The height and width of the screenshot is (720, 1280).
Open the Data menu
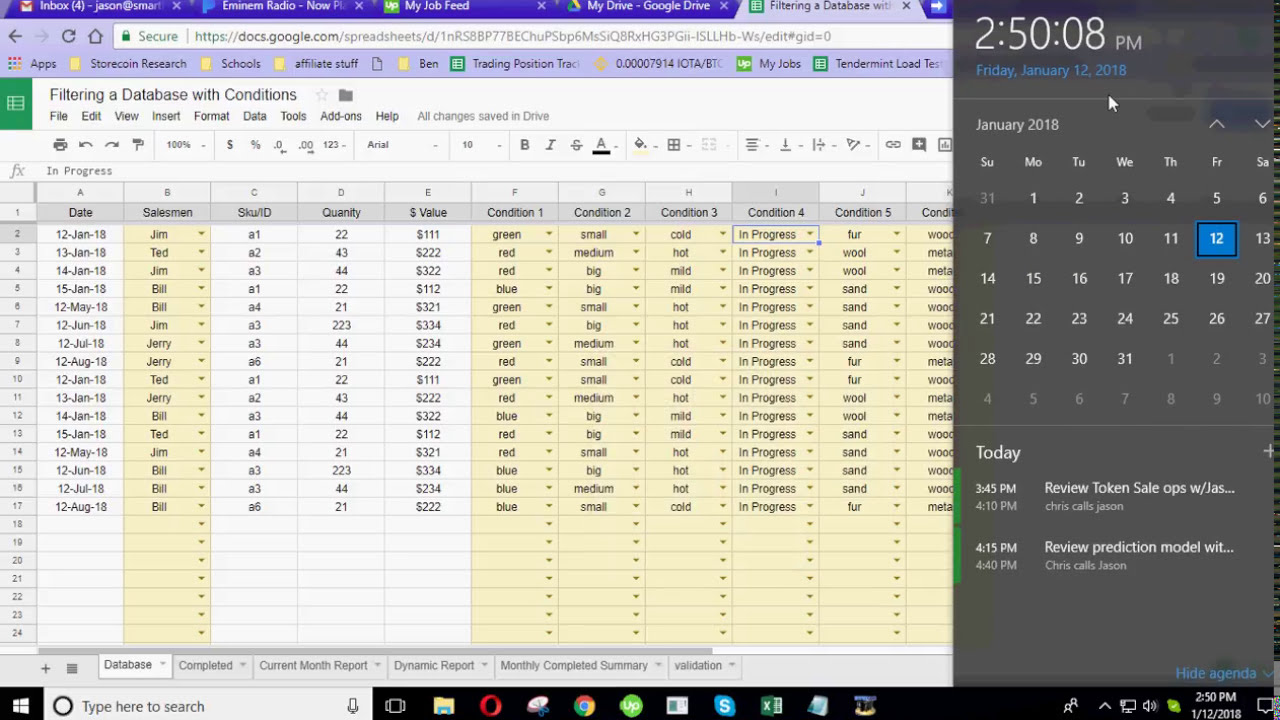click(255, 116)
